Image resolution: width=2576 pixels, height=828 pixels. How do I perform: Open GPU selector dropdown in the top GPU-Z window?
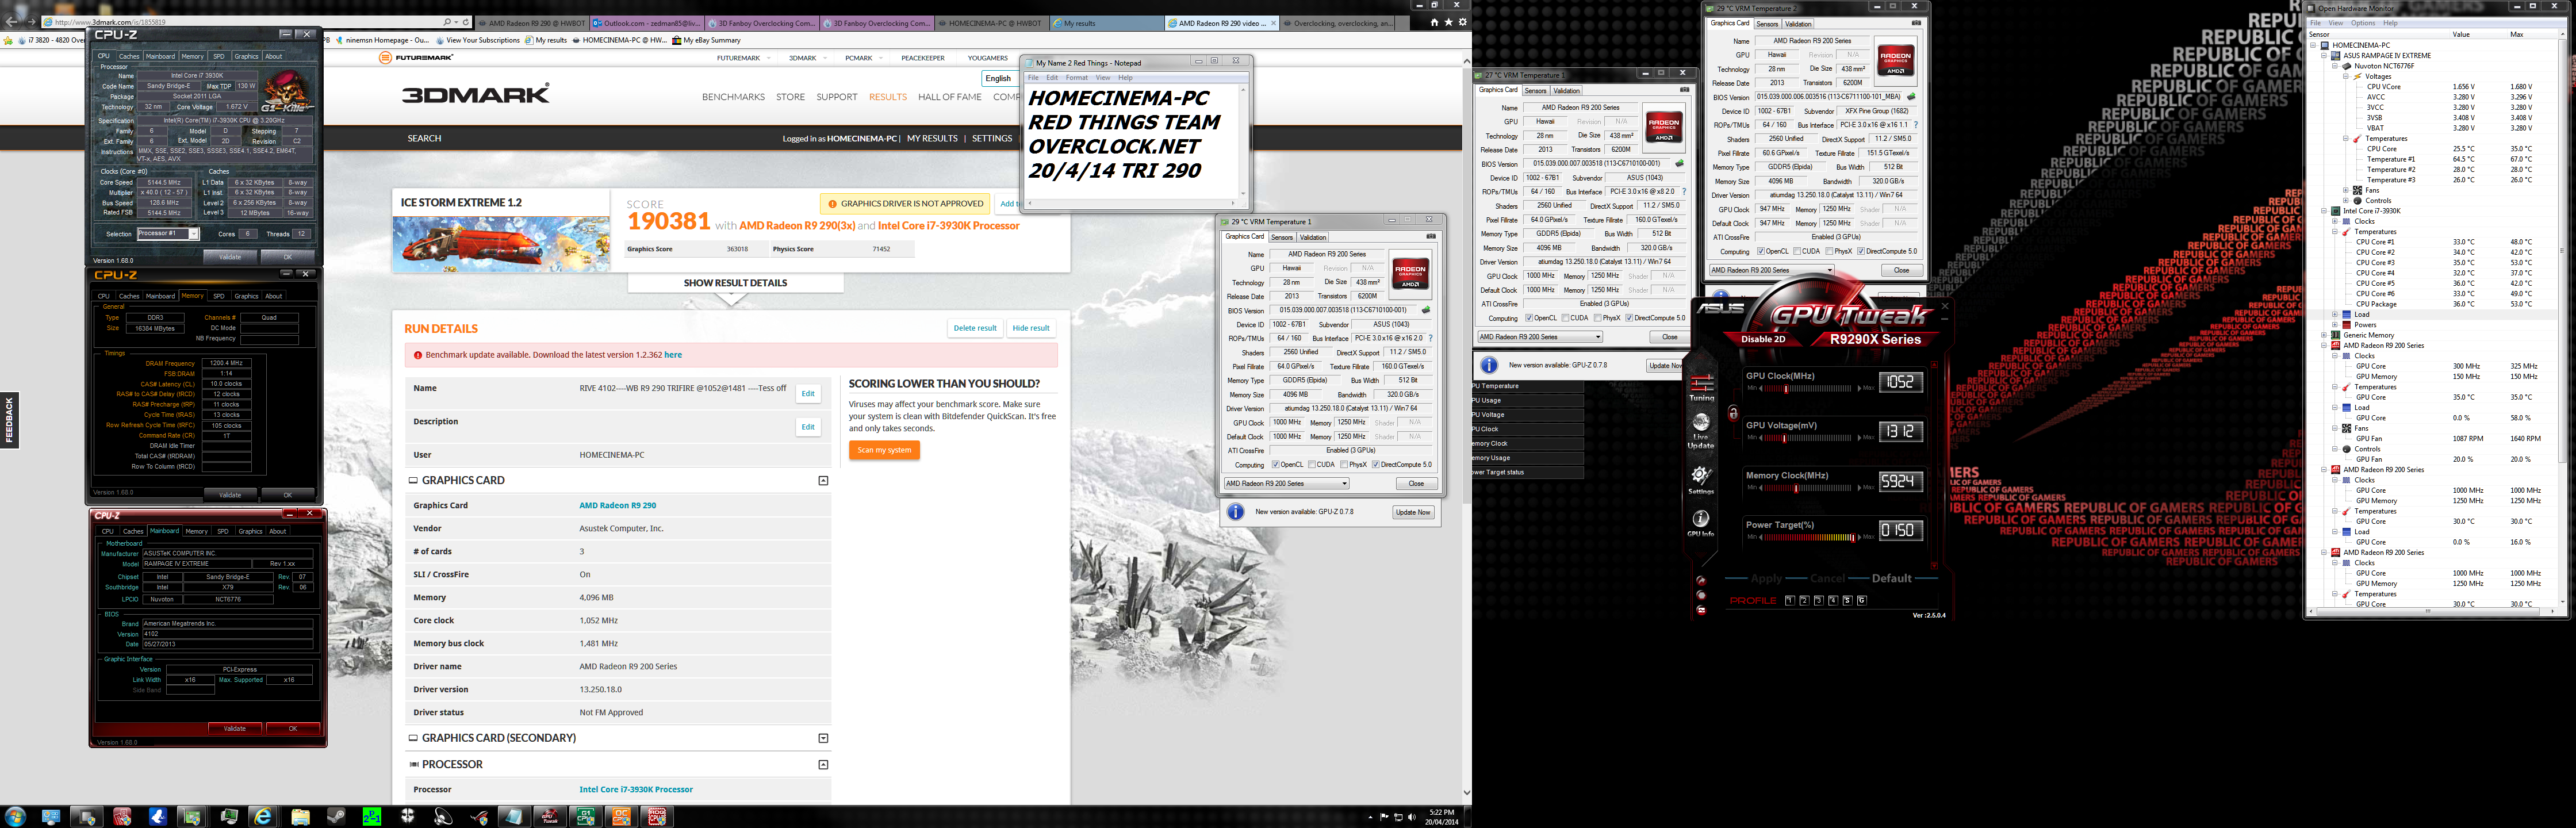click(1772, 270)
